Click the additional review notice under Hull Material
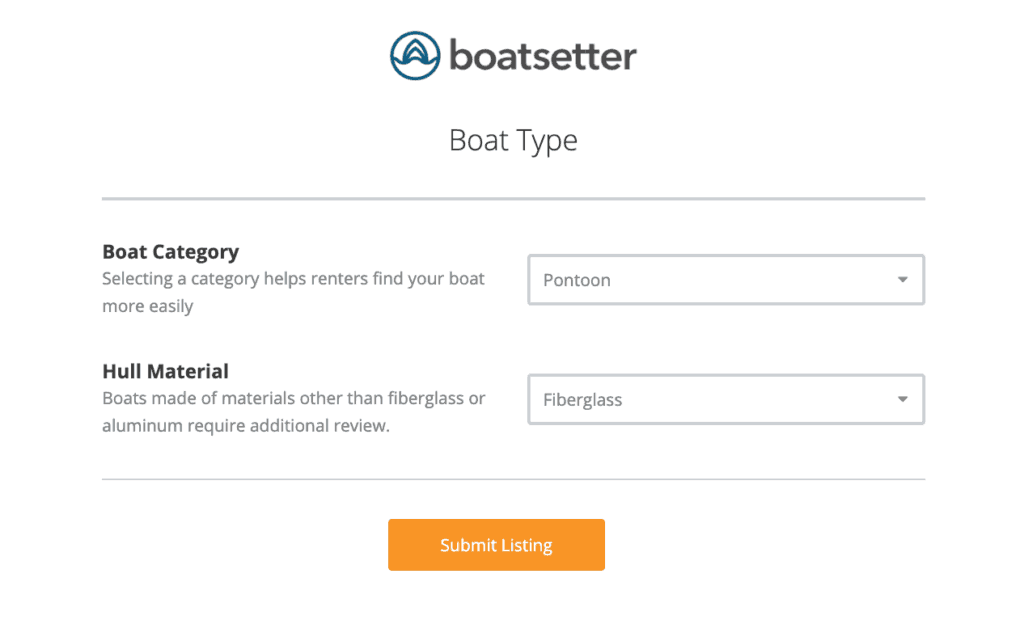1024x637 pixels. coord(294,411)
